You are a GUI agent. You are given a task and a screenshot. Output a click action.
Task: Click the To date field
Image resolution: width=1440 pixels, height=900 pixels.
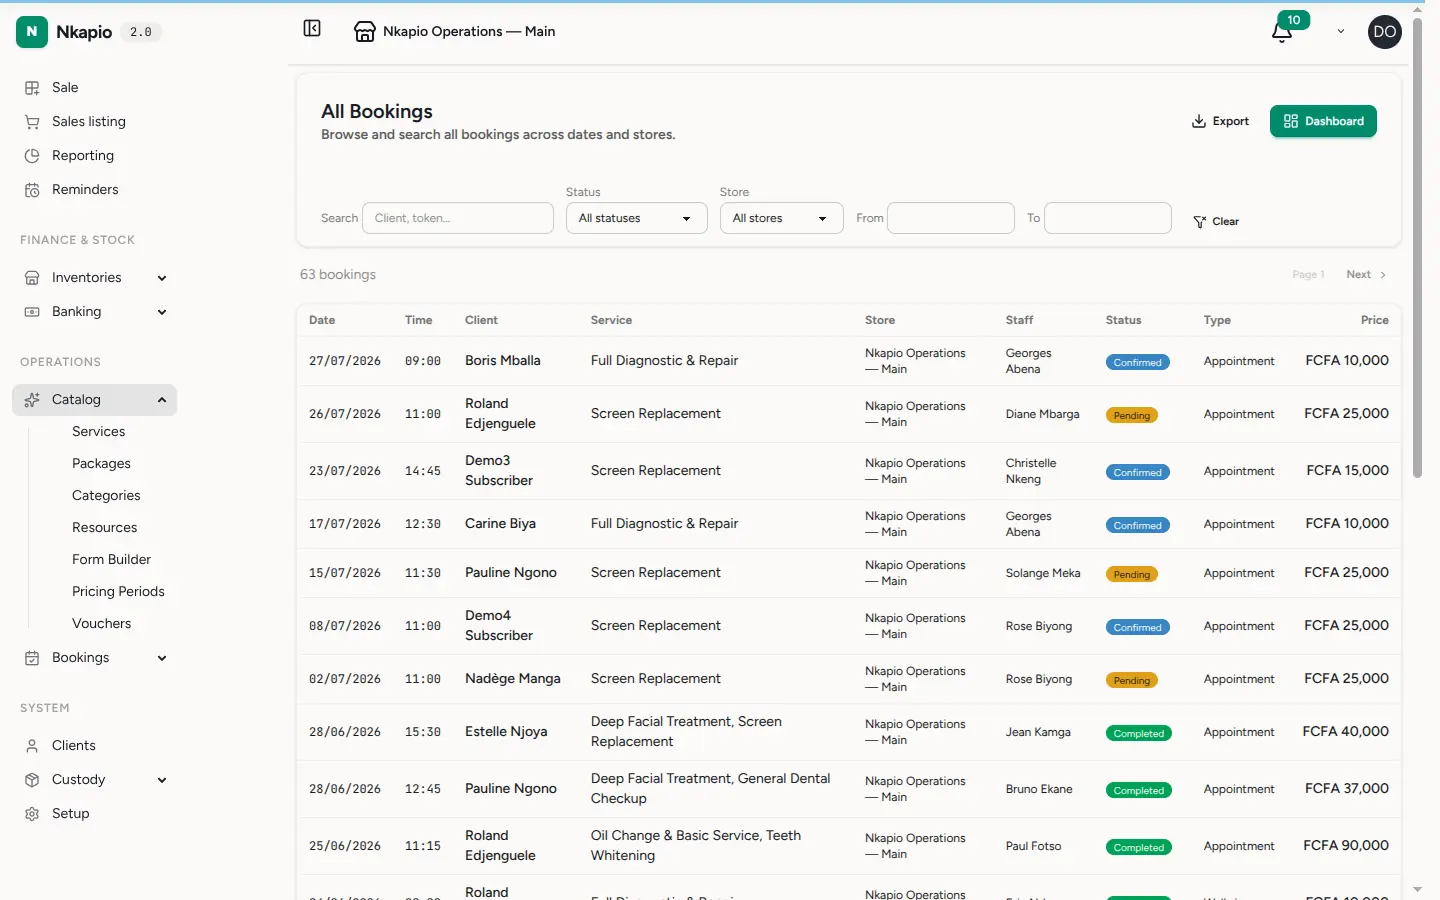pyautogui.click(x=1108, y=218)
